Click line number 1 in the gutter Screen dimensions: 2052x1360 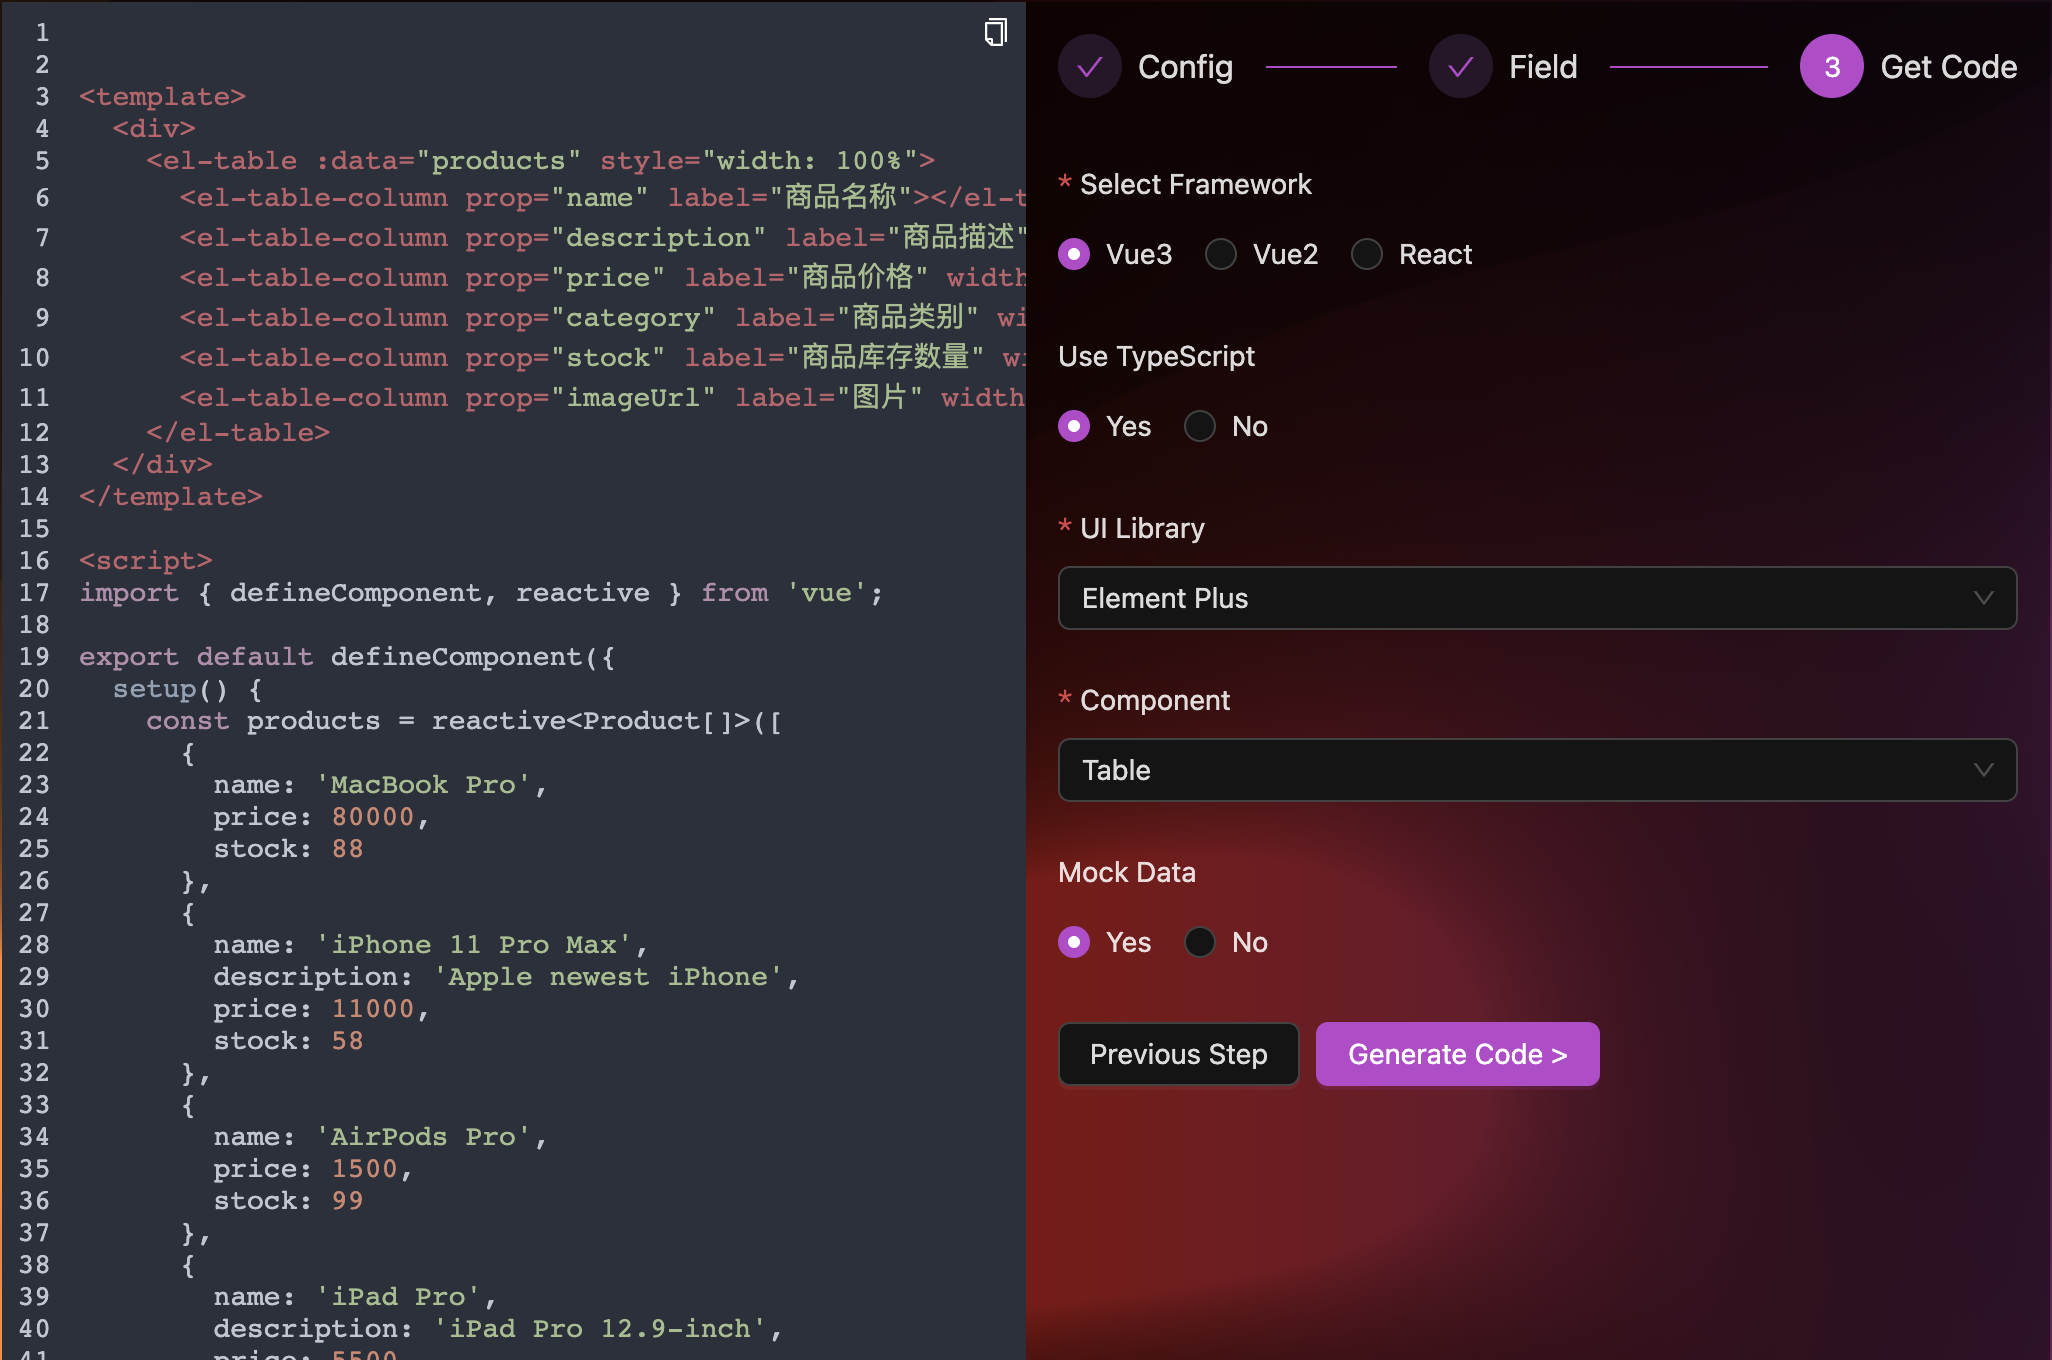point(42,33)
